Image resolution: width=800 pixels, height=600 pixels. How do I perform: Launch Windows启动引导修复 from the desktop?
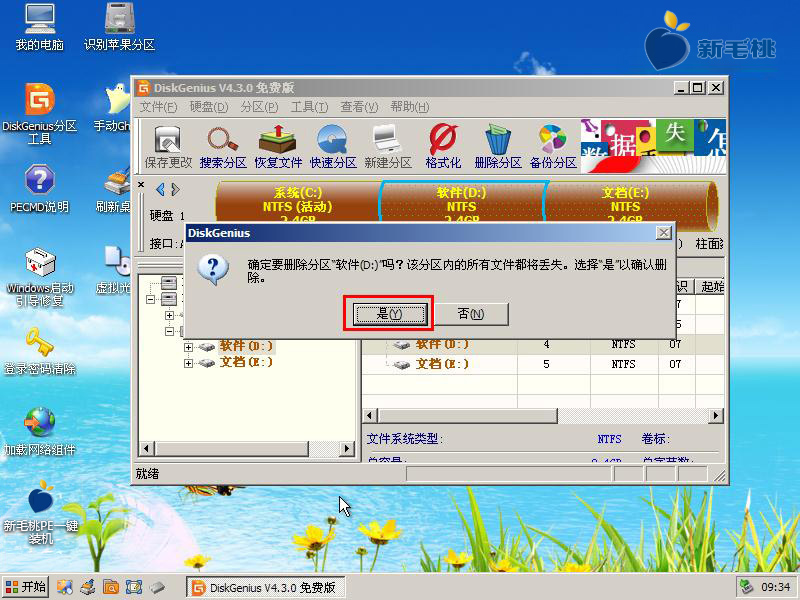click(40, 277)
